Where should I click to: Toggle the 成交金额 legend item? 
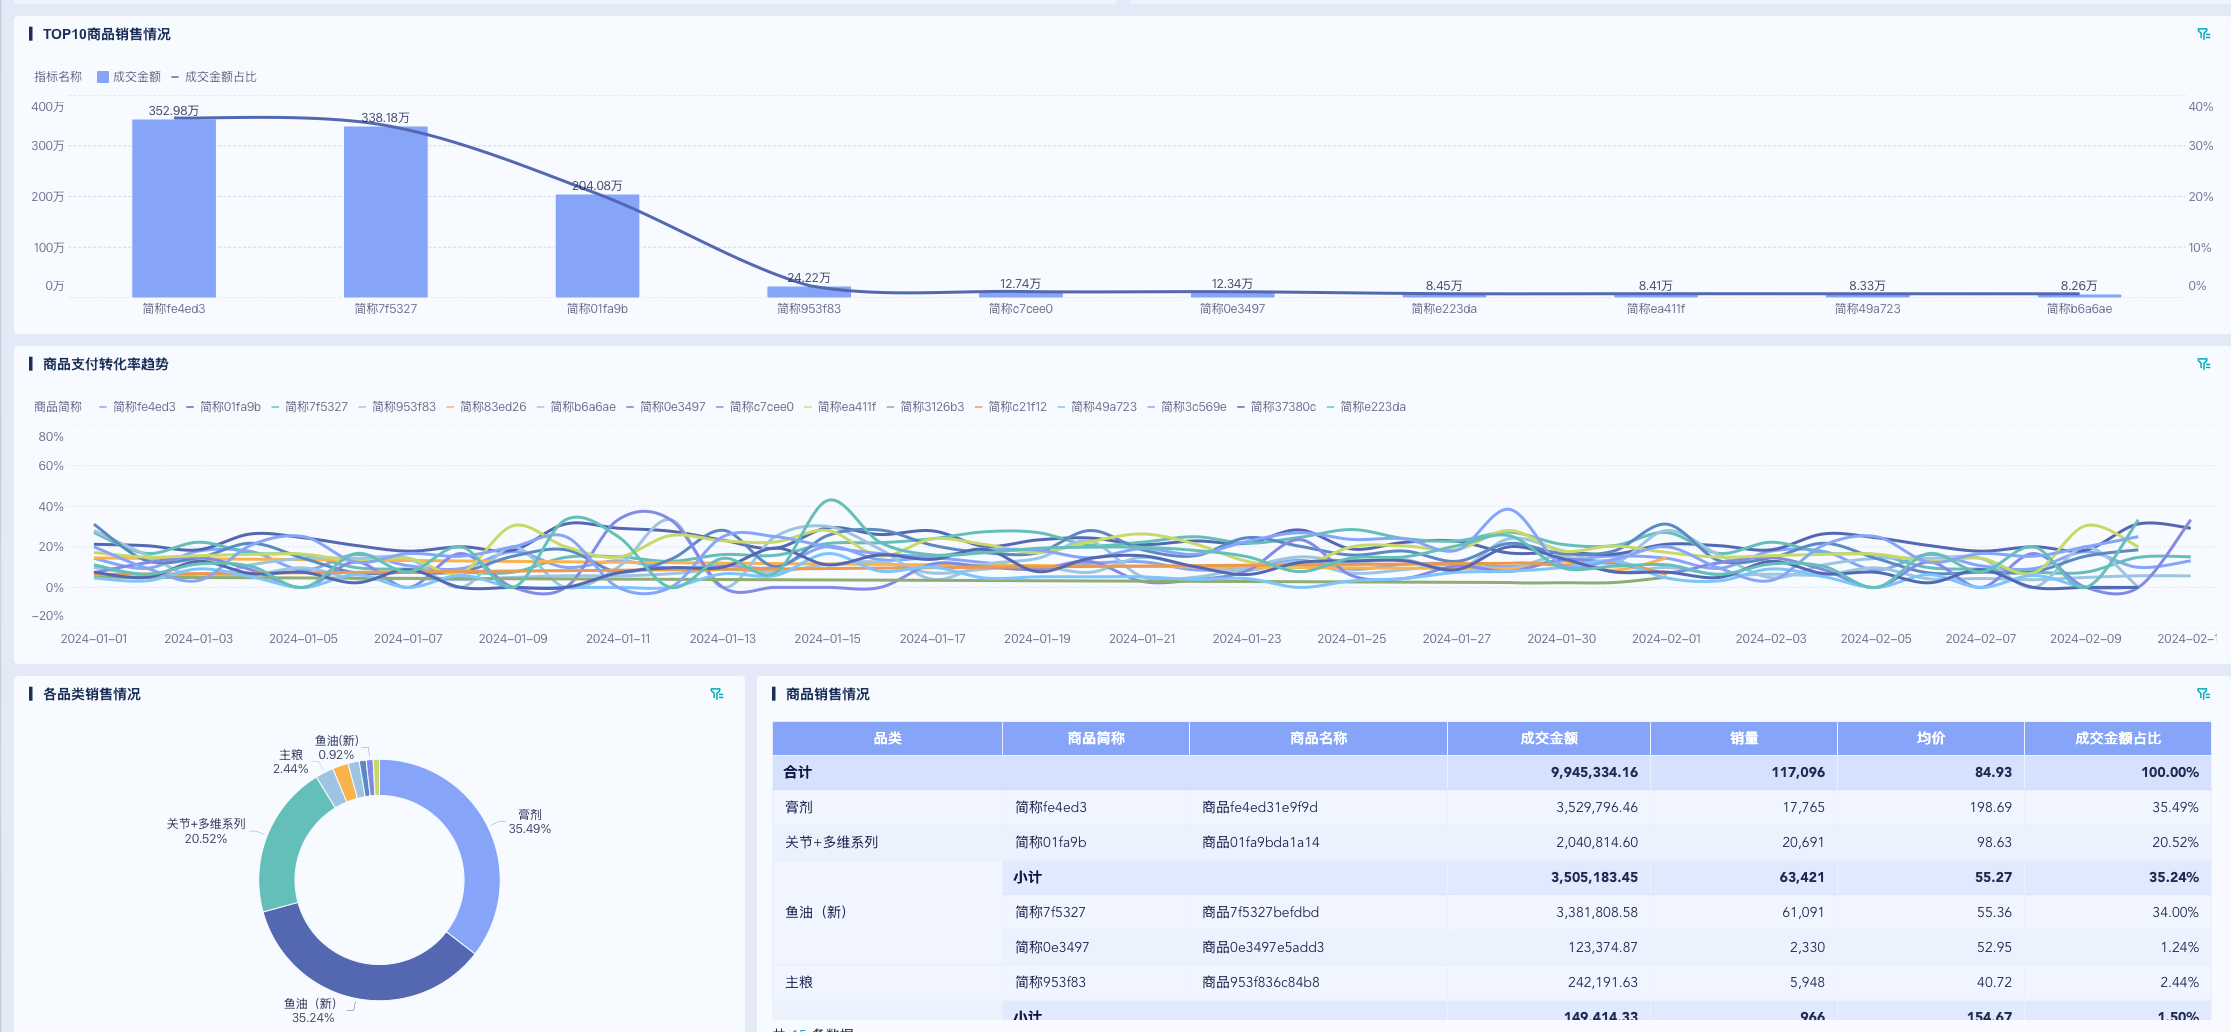tap(129, 77)
